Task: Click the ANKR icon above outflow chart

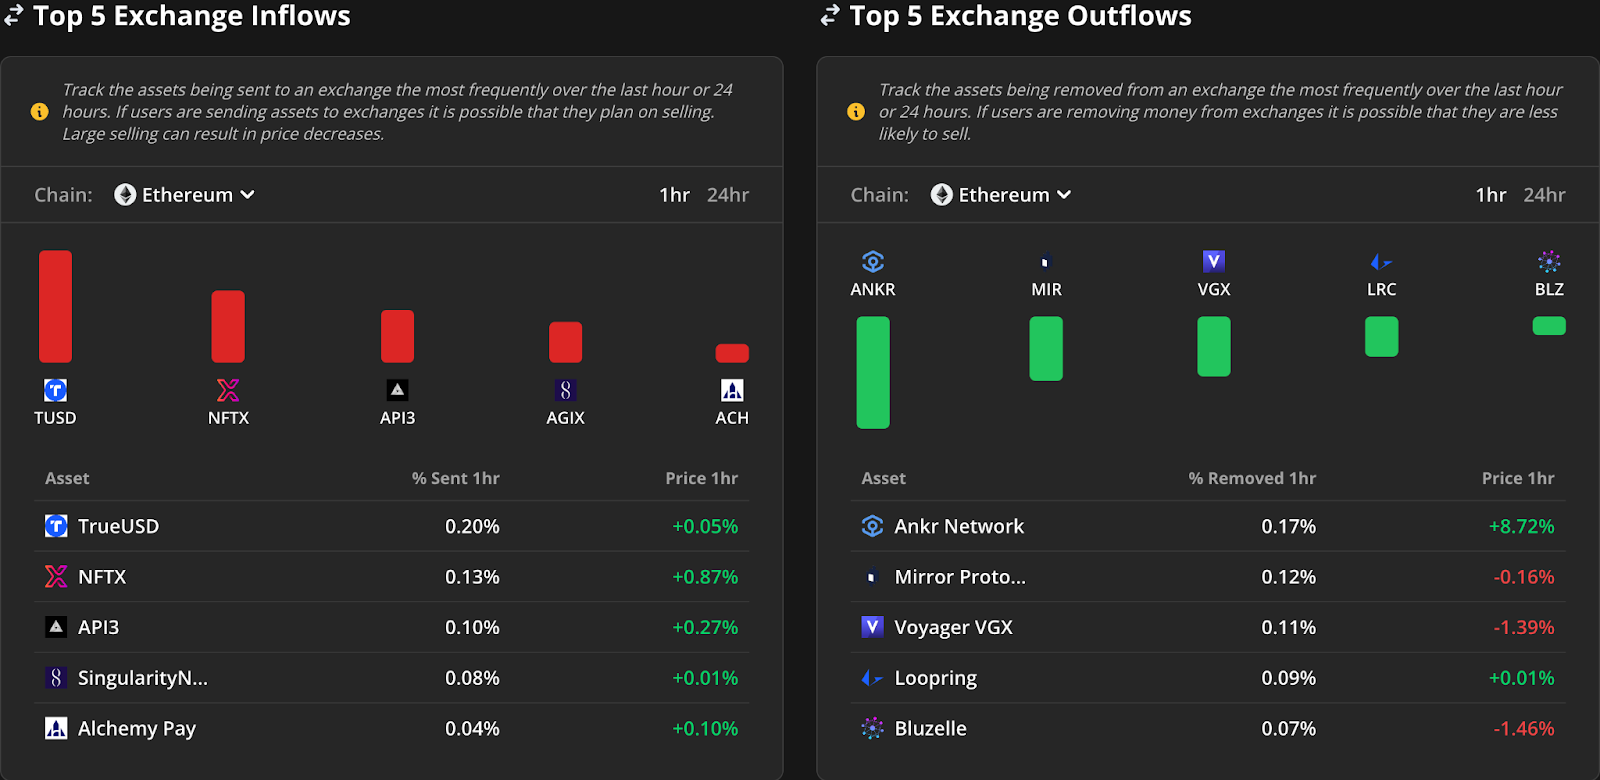Action: point(873,262)
